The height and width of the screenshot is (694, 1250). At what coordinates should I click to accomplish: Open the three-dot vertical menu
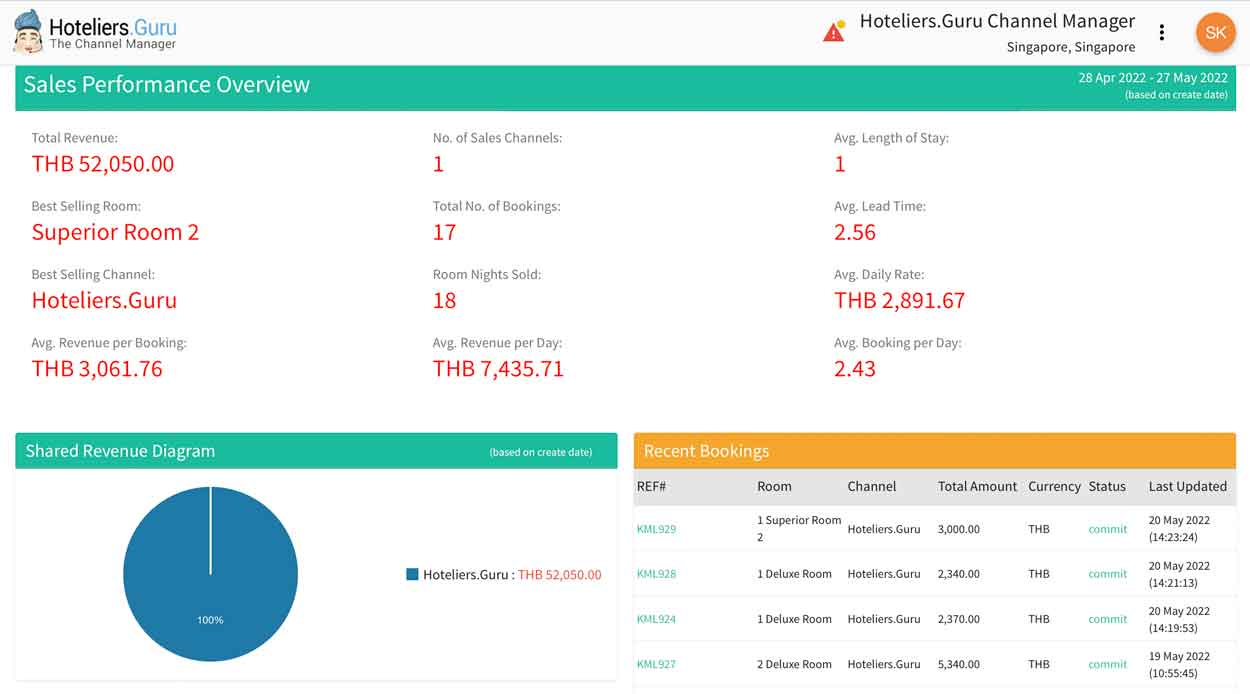(1161, 32)
